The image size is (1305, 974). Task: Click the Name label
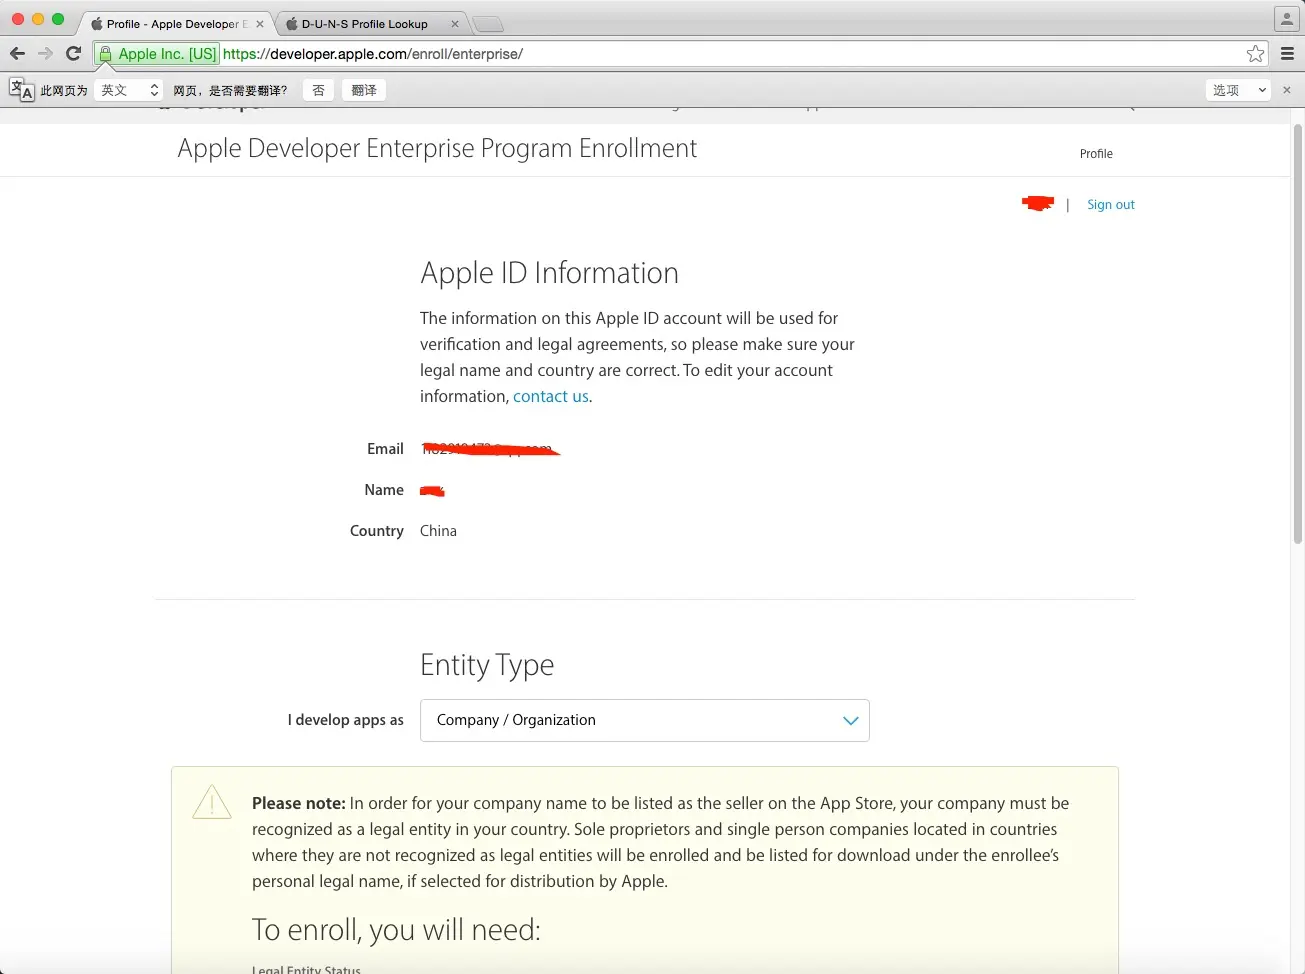(384, 490)
